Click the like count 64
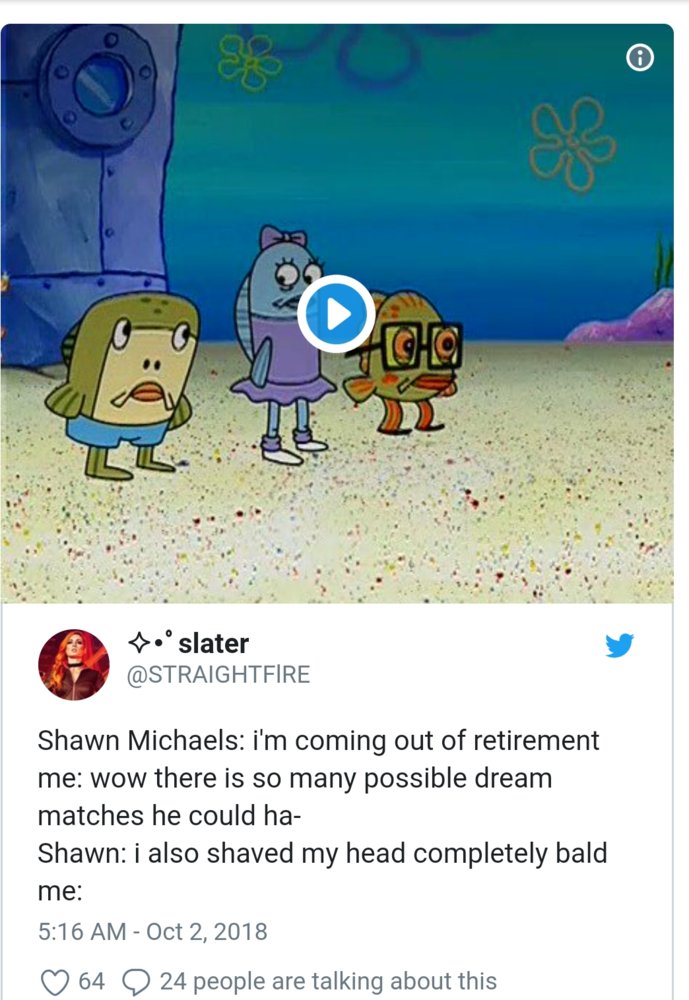Screen dimensions: 689x1000 [91, 981]
